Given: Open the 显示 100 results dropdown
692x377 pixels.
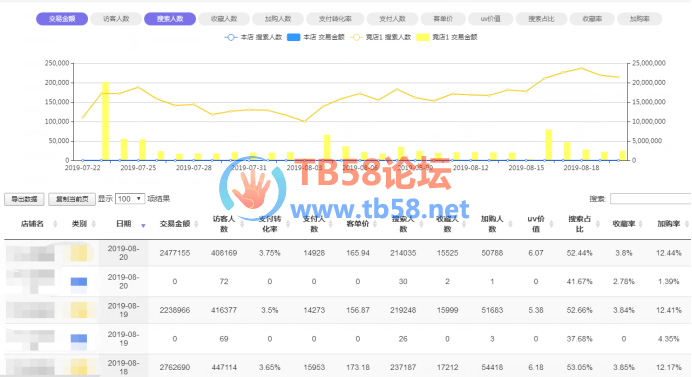Looking at the screenshot, I should (130, 199).
